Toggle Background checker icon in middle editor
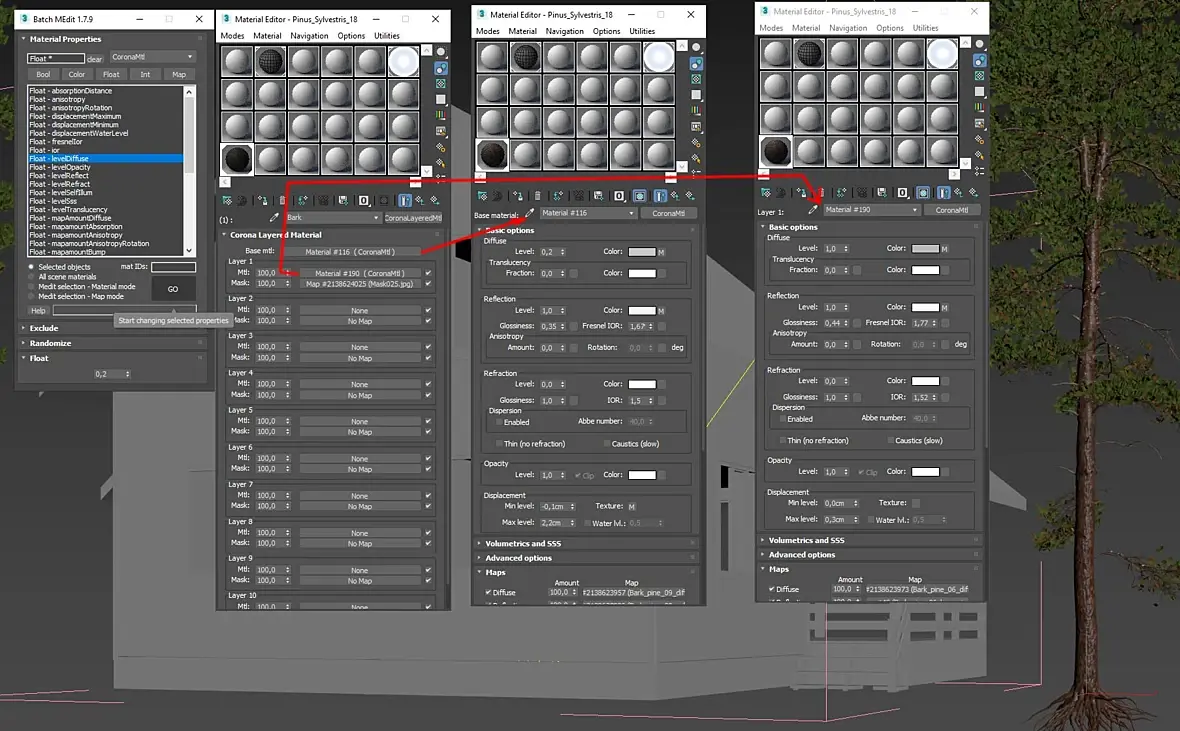The width and height of the screenshot is (1180, 731). (696, 79)
